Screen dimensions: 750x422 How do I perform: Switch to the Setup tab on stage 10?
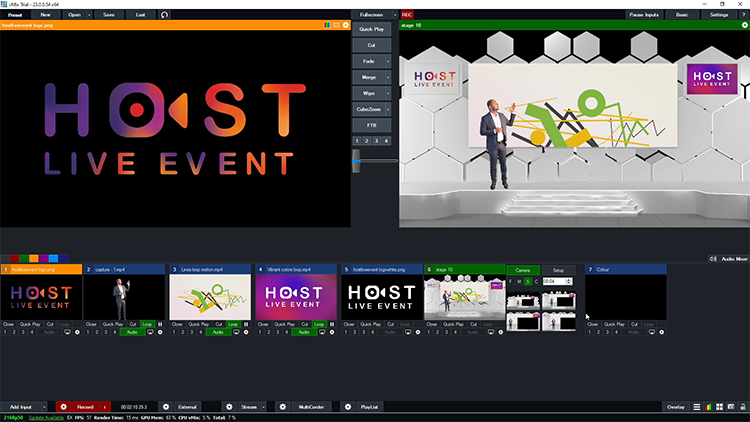[558, 270]
